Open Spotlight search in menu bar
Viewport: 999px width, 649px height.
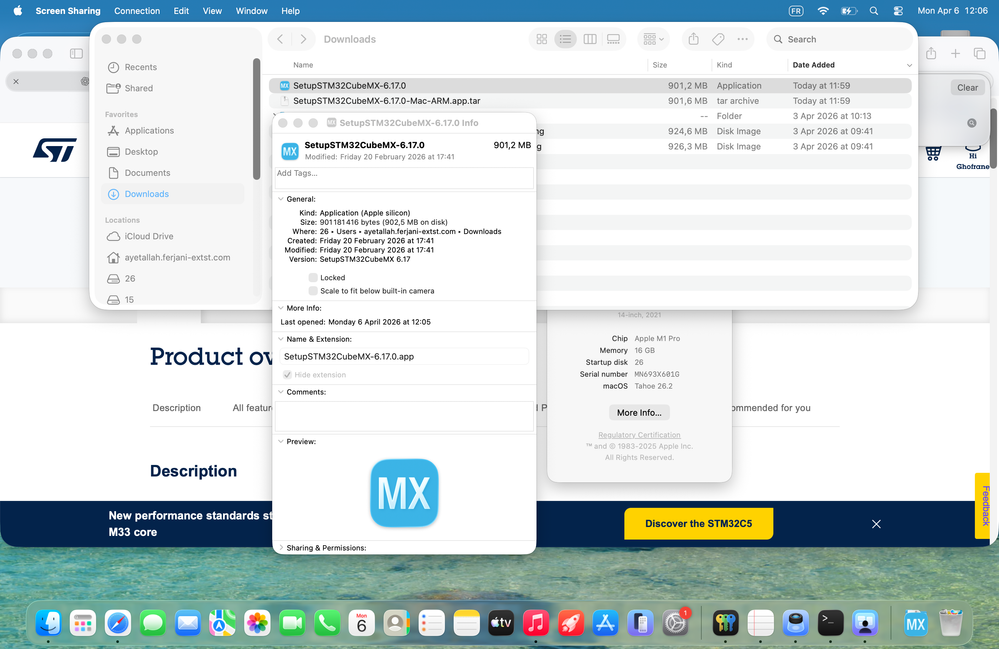click(874, 11)
